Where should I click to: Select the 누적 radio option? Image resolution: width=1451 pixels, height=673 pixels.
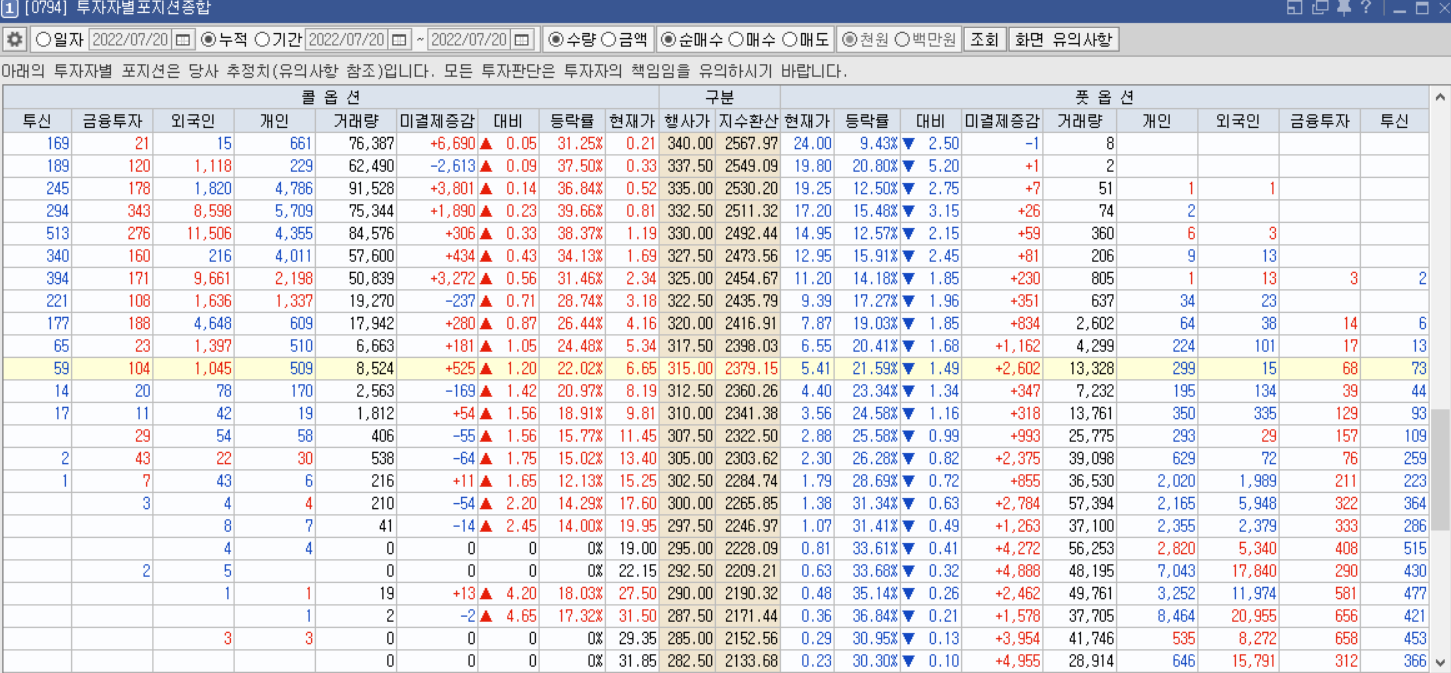[x=224, y=40]
